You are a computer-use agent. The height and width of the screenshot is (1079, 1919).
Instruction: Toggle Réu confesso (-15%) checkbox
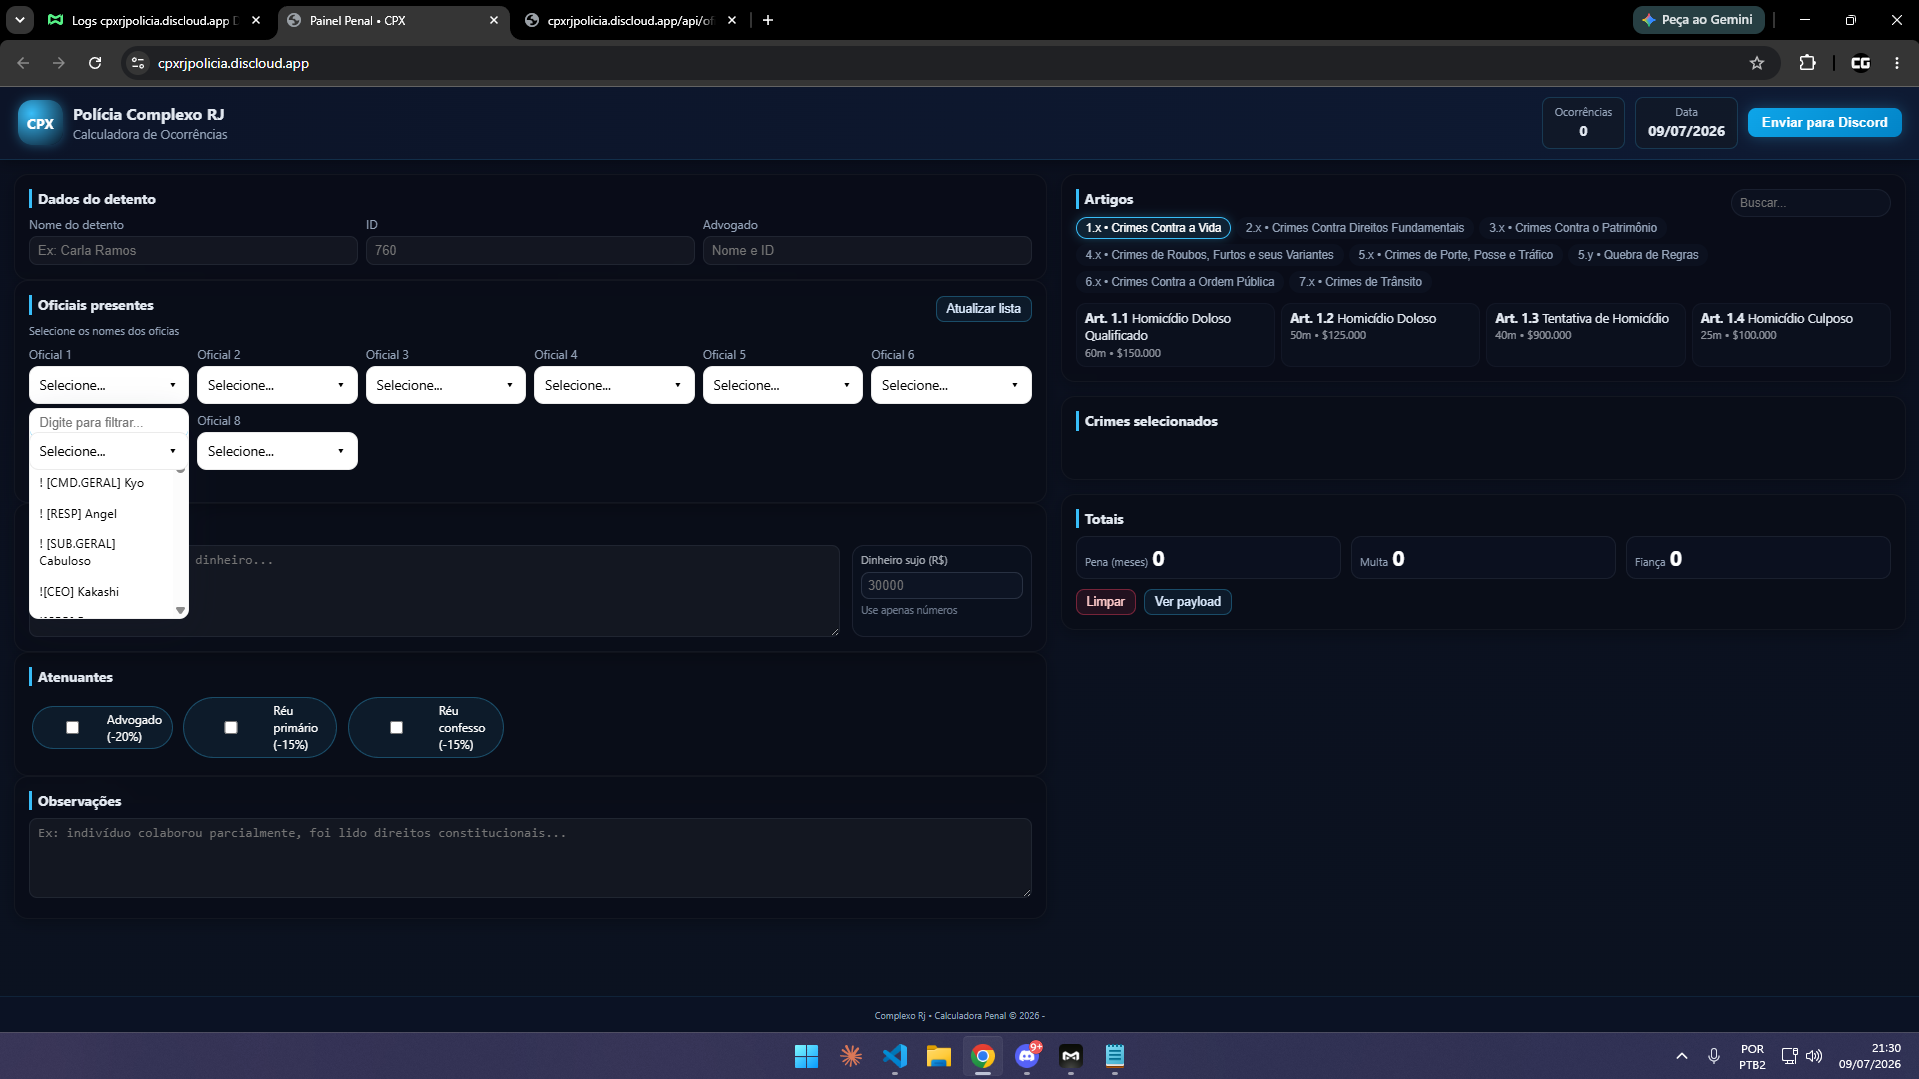point(396,728)
